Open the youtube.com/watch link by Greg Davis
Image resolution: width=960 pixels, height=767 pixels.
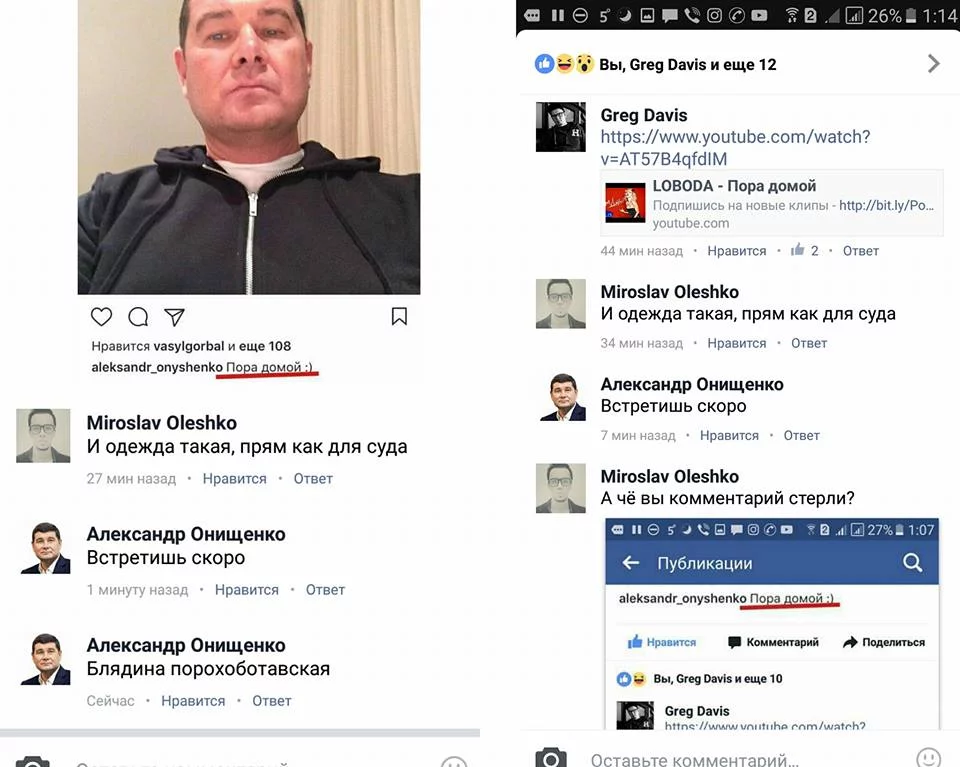(x=735, y=148)
